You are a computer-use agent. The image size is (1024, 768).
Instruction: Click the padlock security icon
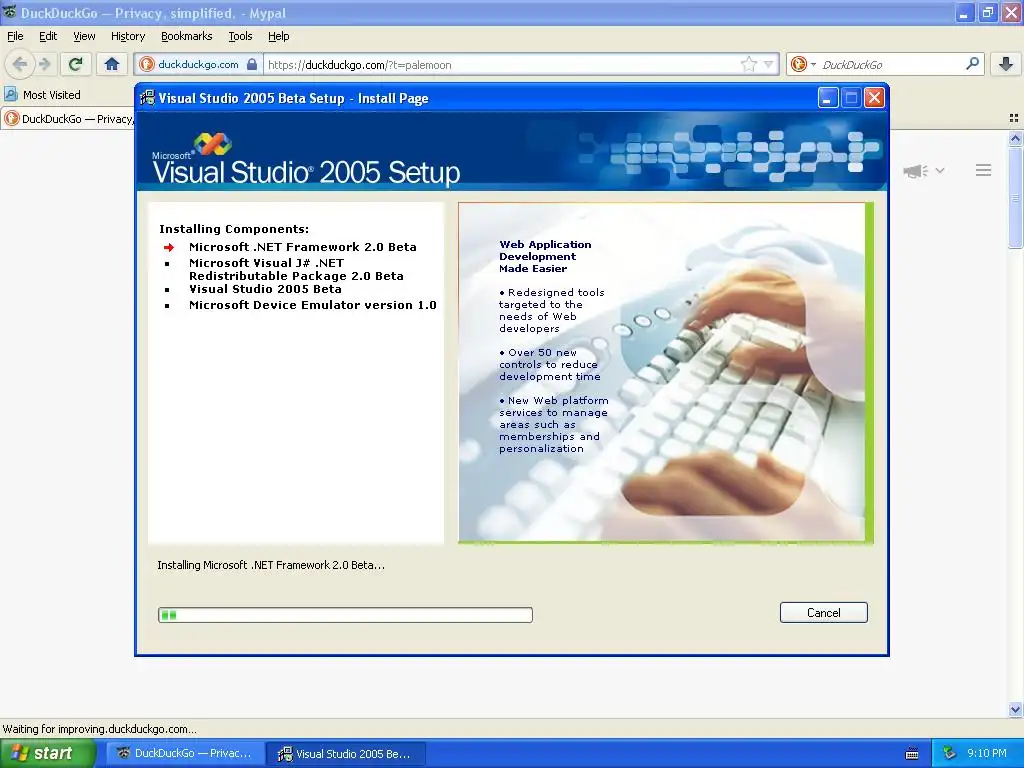(252, 64)
